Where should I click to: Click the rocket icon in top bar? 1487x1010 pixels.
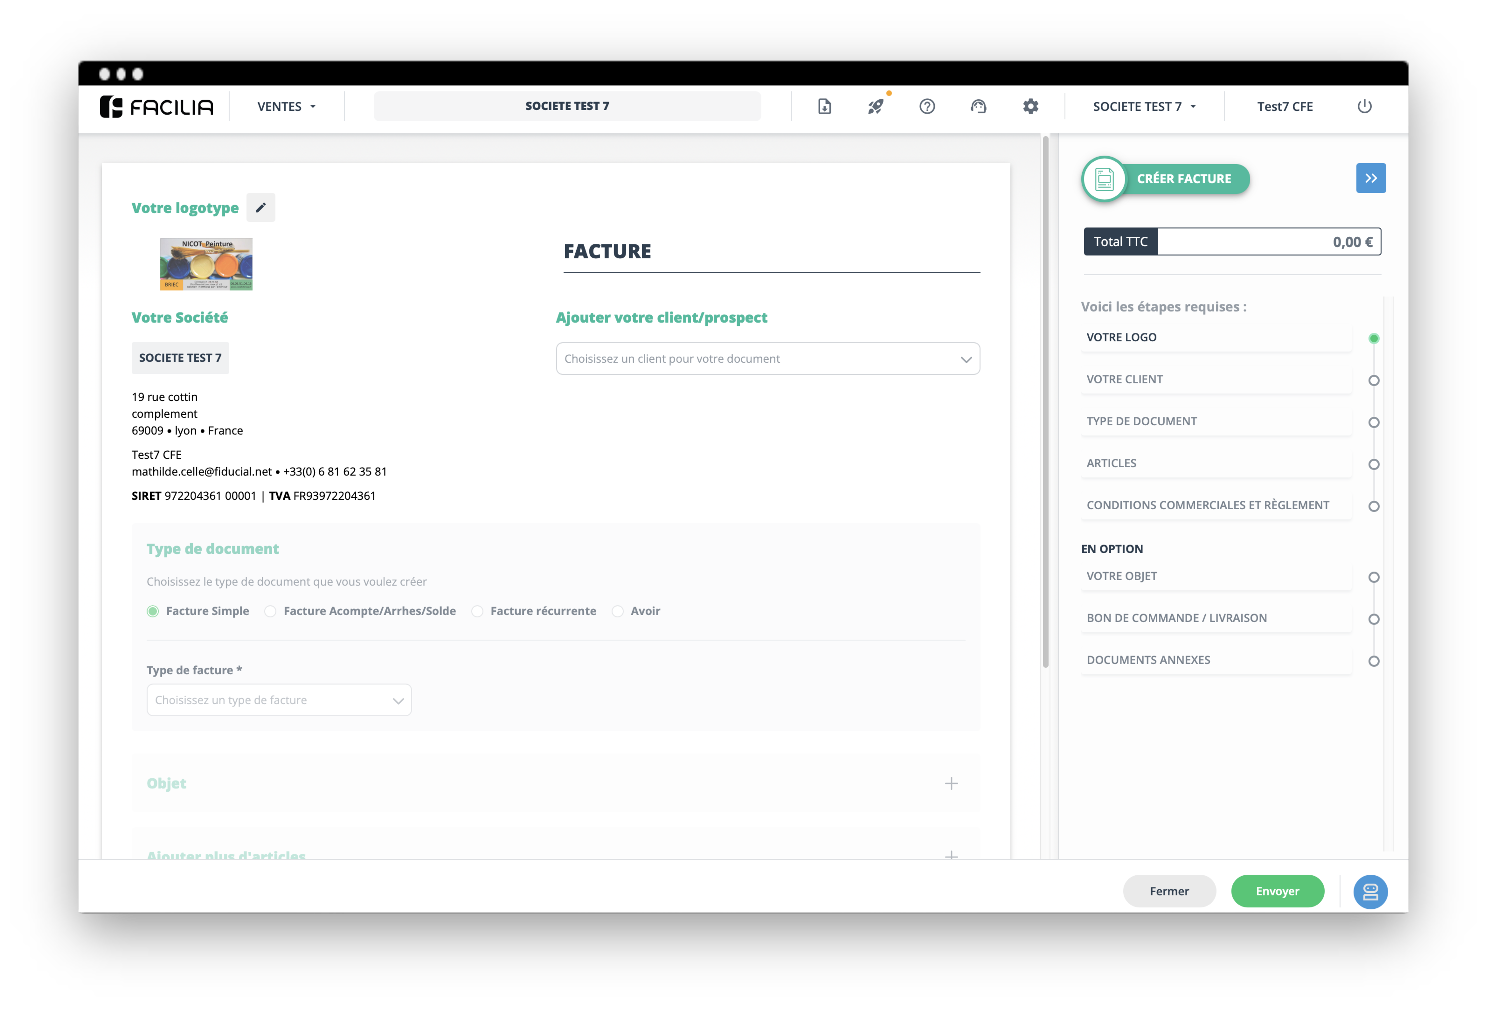pyautogui.click(x=876, y=107)
